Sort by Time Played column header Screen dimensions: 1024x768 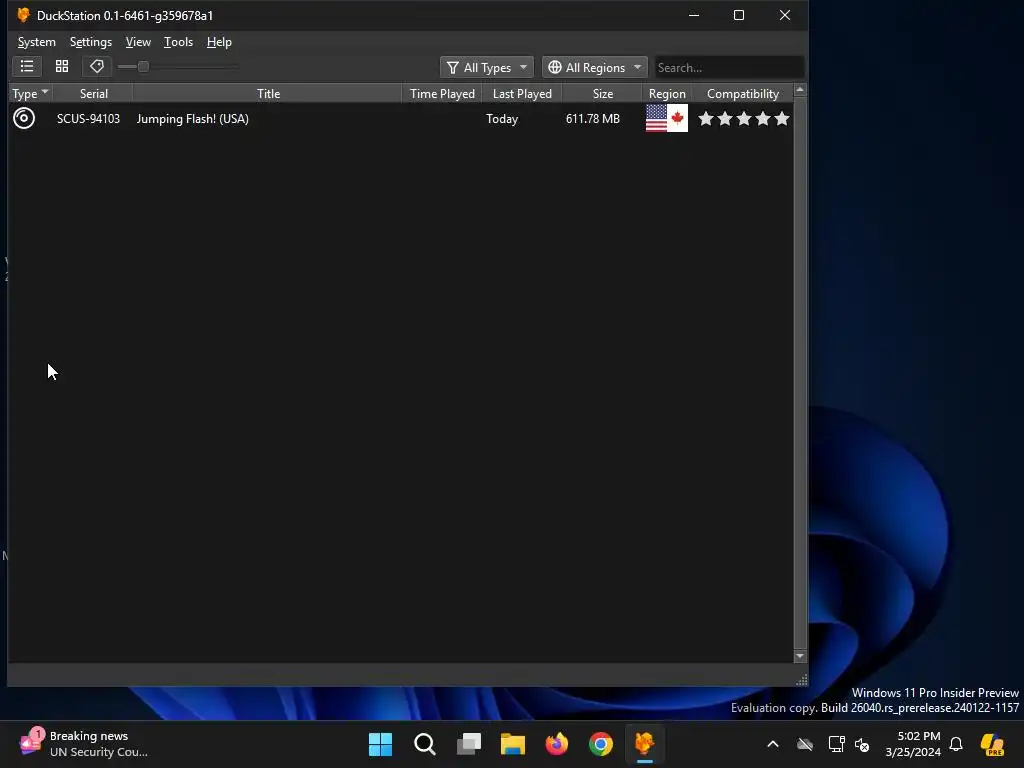coord(442,93)
